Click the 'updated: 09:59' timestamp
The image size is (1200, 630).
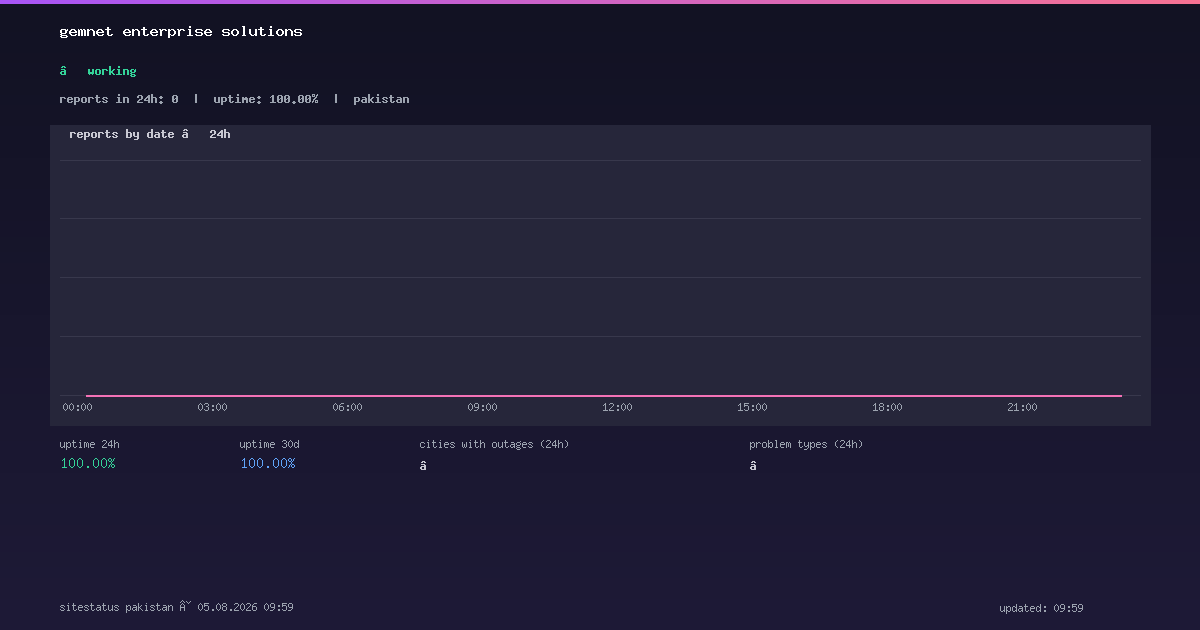click(1041, 608)
